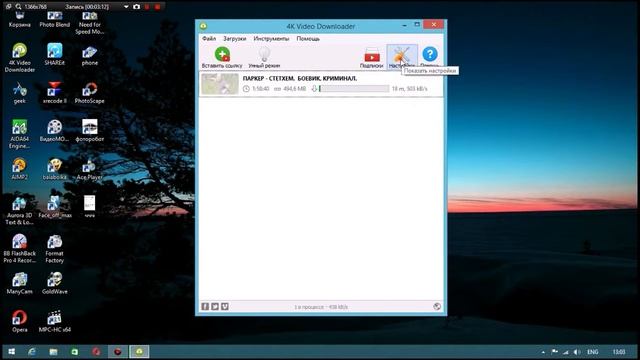Screen dimensions: 640x360
Task: Click the blue question mark help icon
Action: tap(430, 54)
